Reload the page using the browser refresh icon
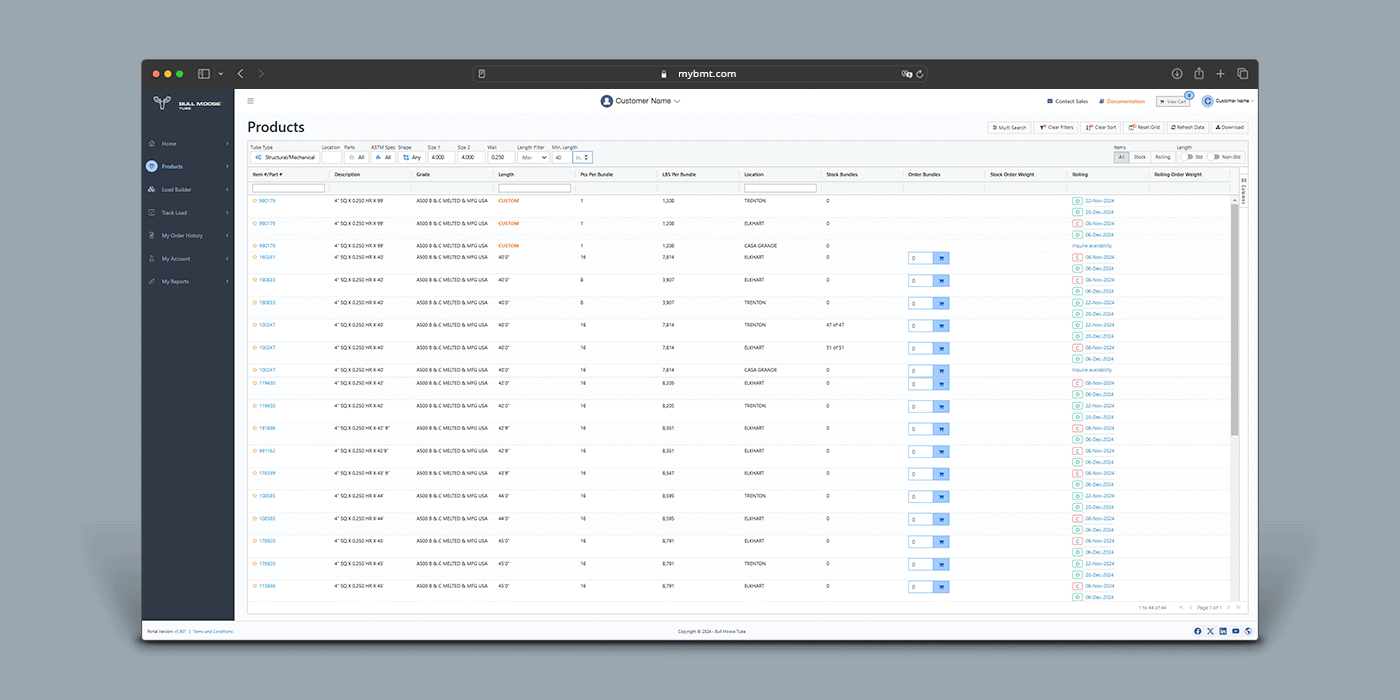1400x700 pixels. (x=919, y=74)
